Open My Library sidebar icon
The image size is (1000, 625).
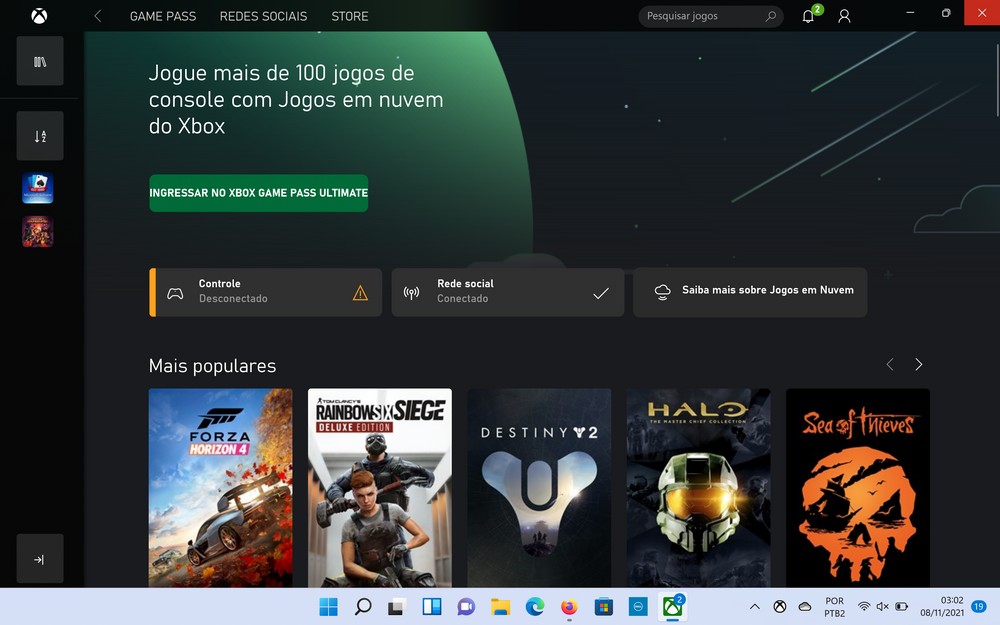coord(40,61)
